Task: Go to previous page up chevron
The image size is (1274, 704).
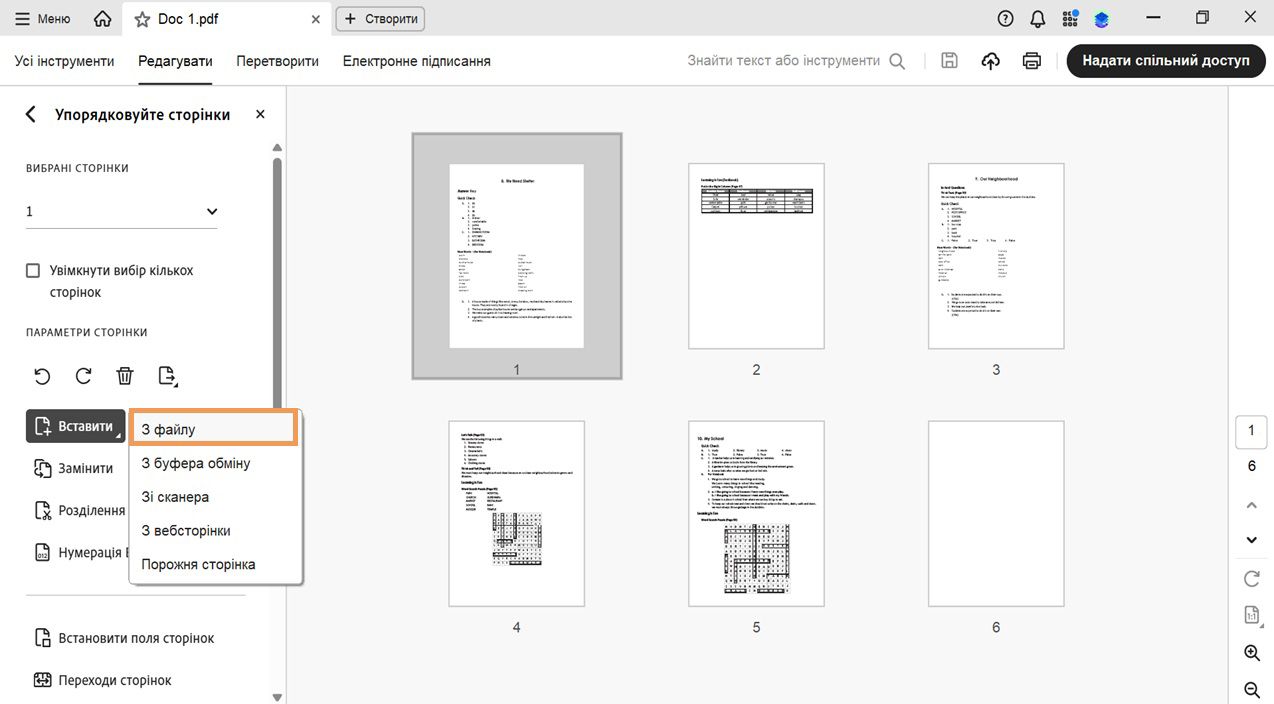Action: 1251,506
